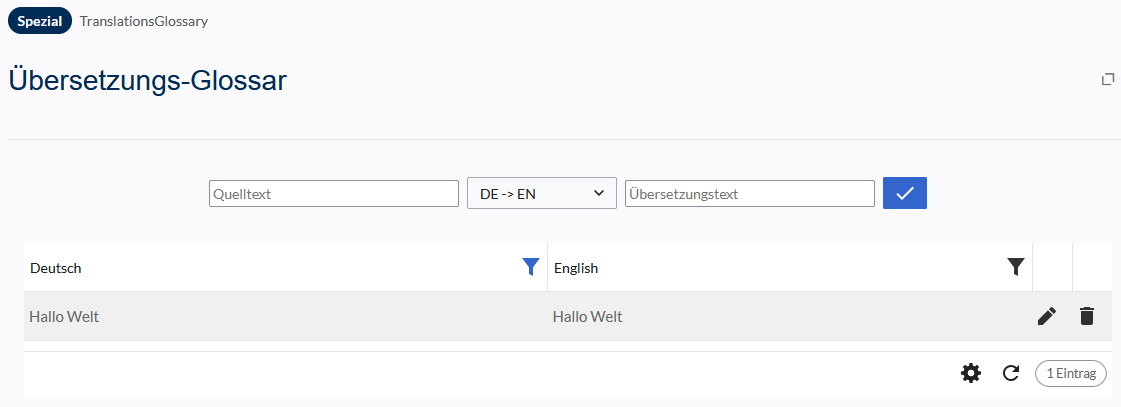
Task: Click the Übersetzungs-Glossar page heading
Action: tap(148, 81)
